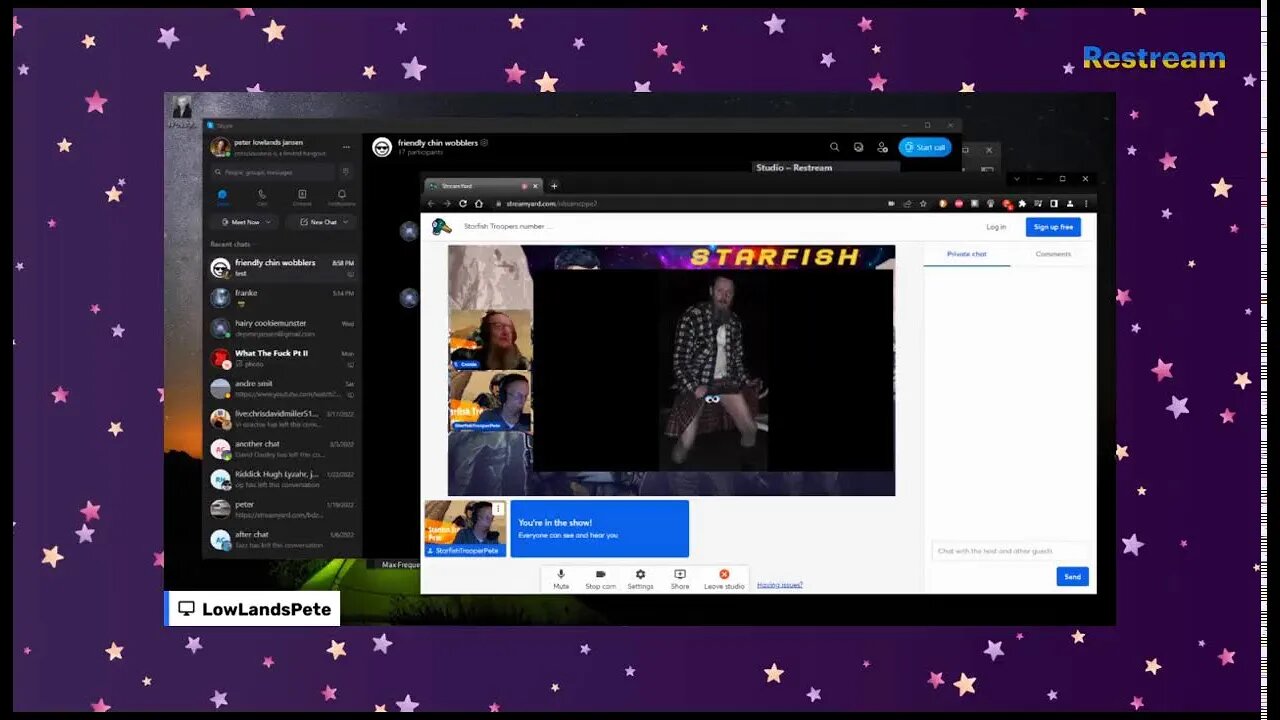Open the 'Having issues?' link

pos(780,585)
